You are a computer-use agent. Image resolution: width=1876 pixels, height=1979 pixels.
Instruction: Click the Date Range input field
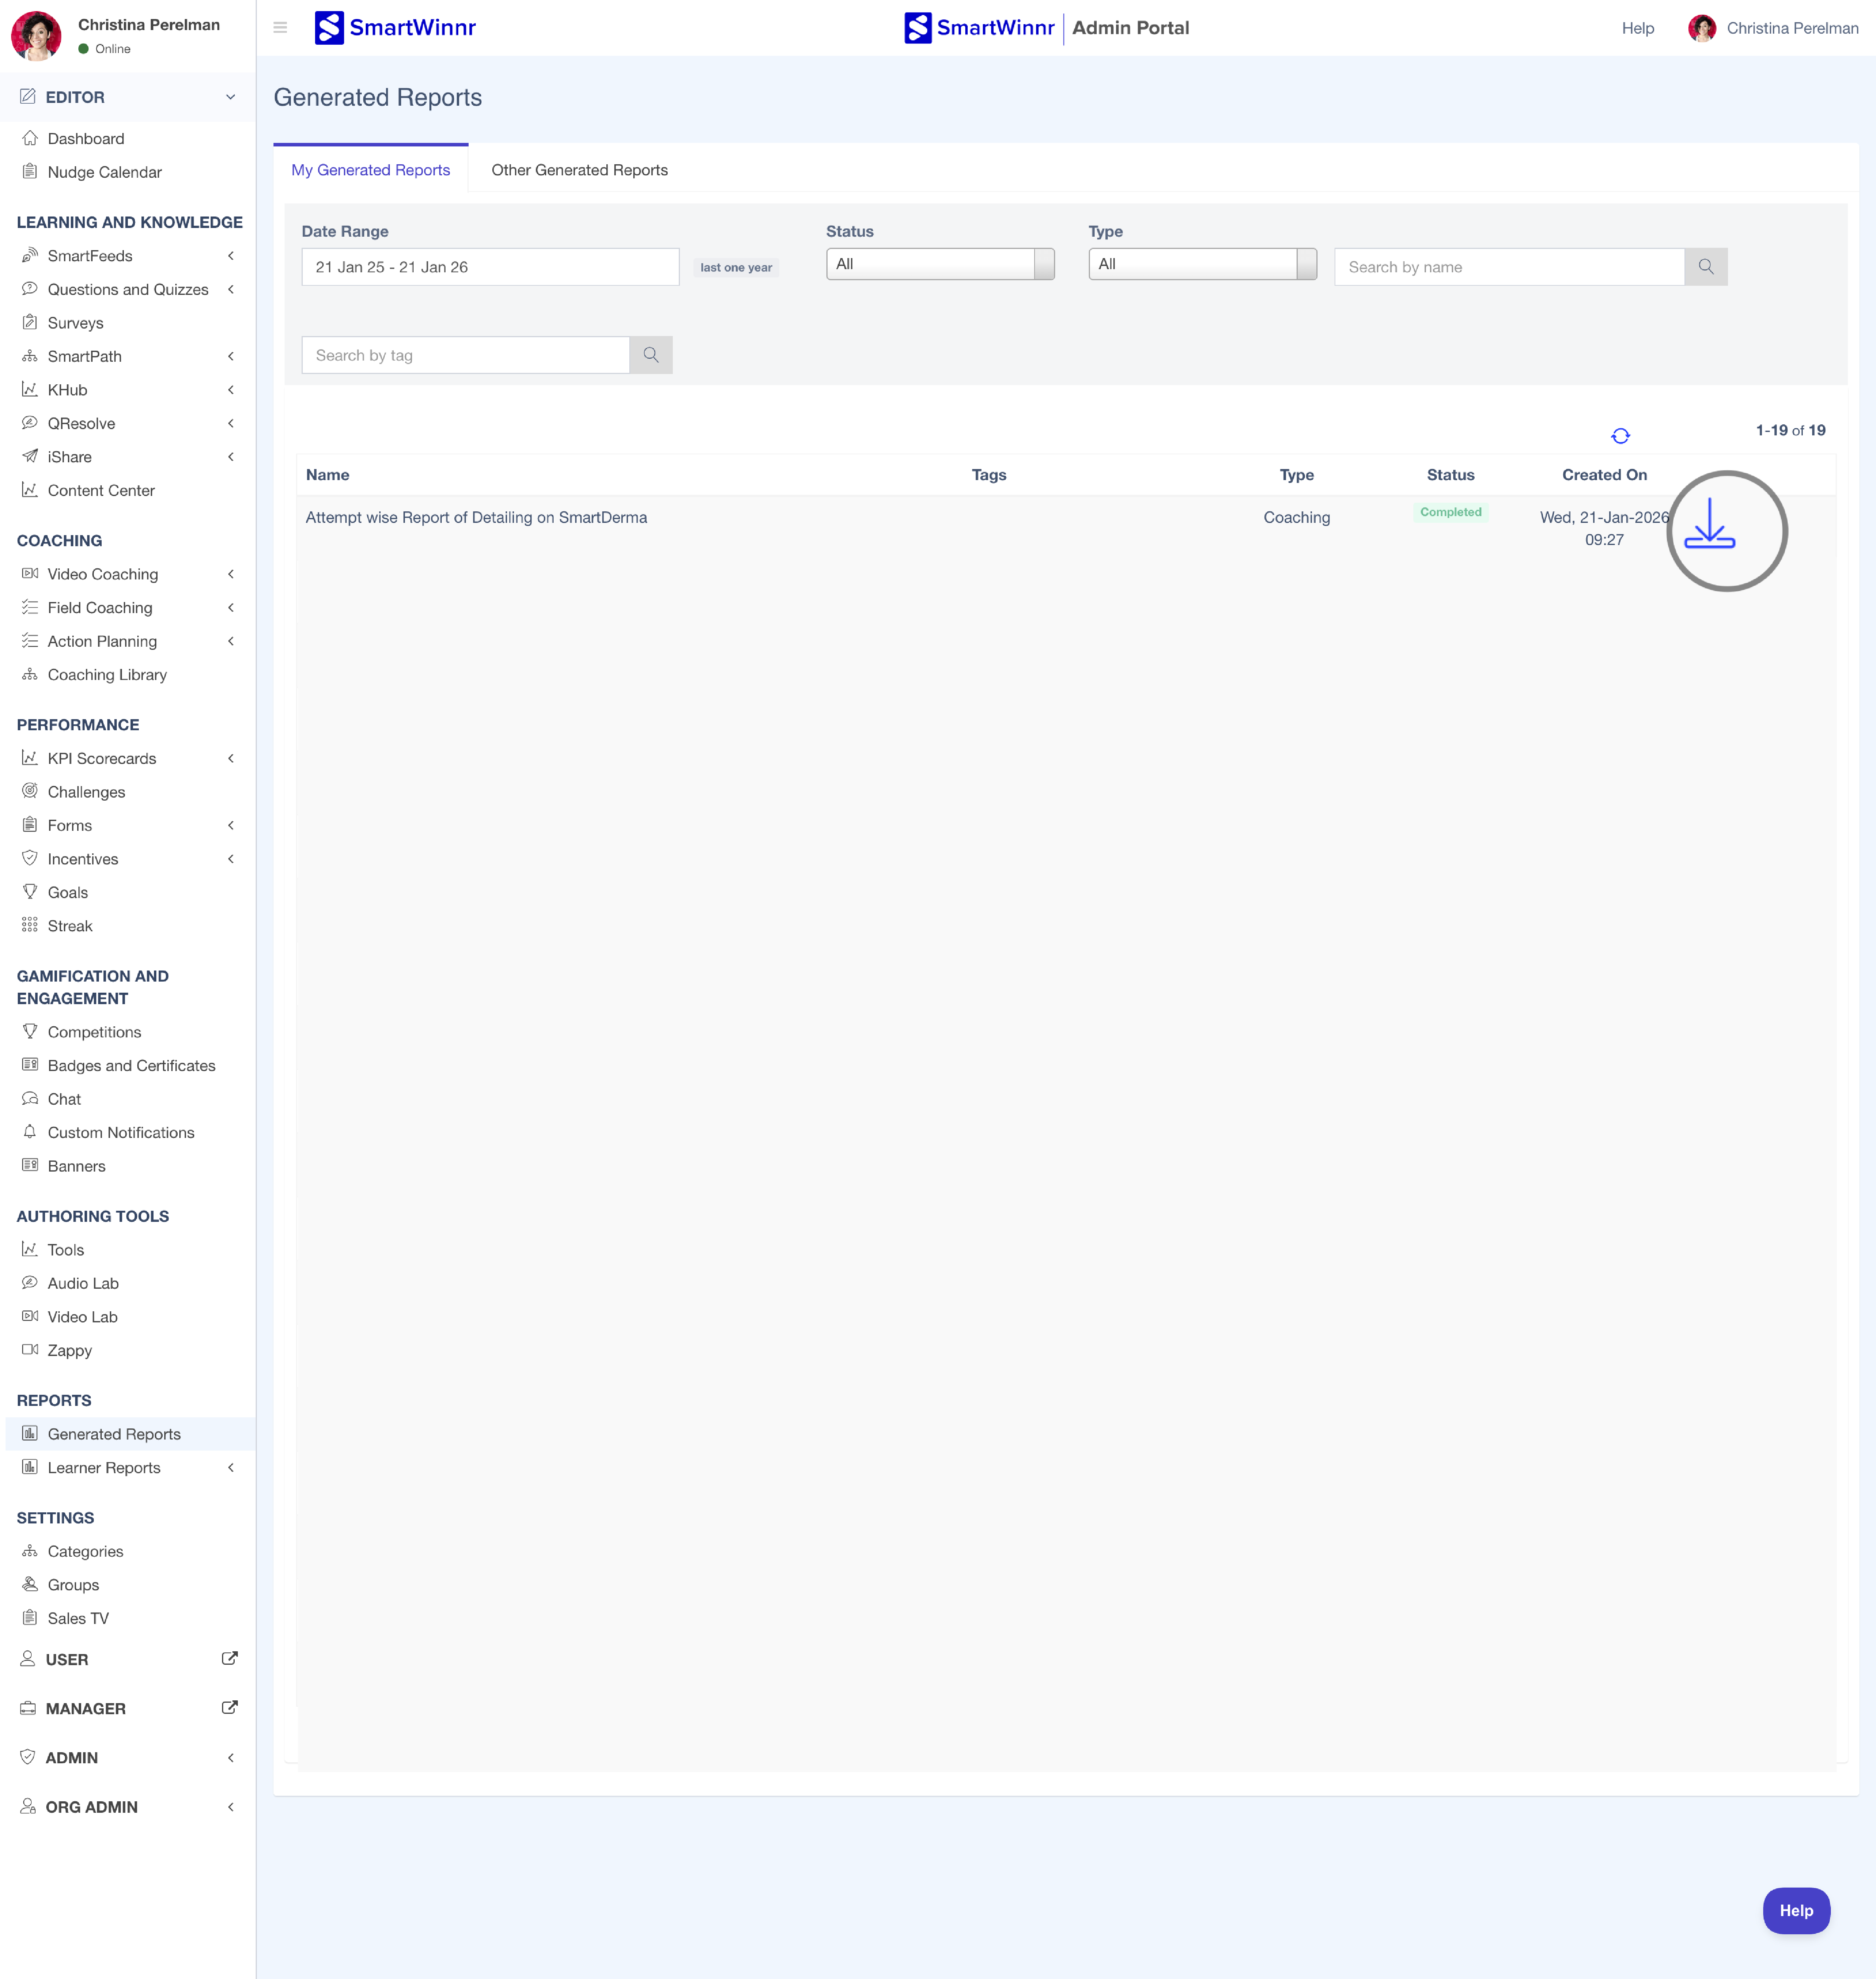pyautogui.click(x=490, y=267)
